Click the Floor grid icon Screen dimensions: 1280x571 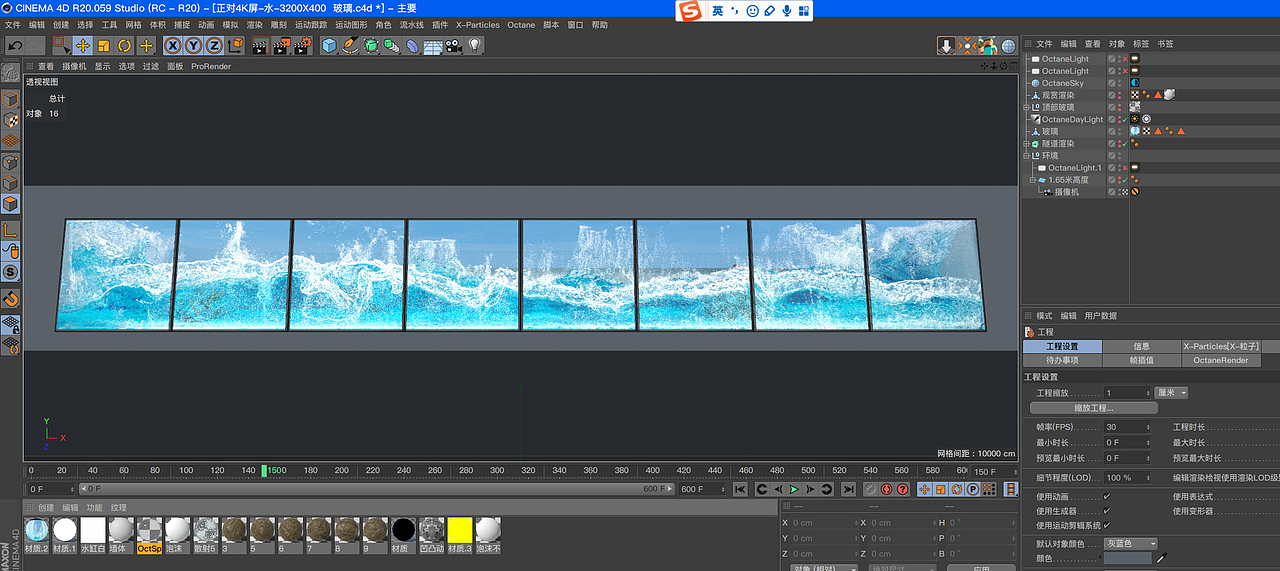pyautogui.click(x=433, y=46)
